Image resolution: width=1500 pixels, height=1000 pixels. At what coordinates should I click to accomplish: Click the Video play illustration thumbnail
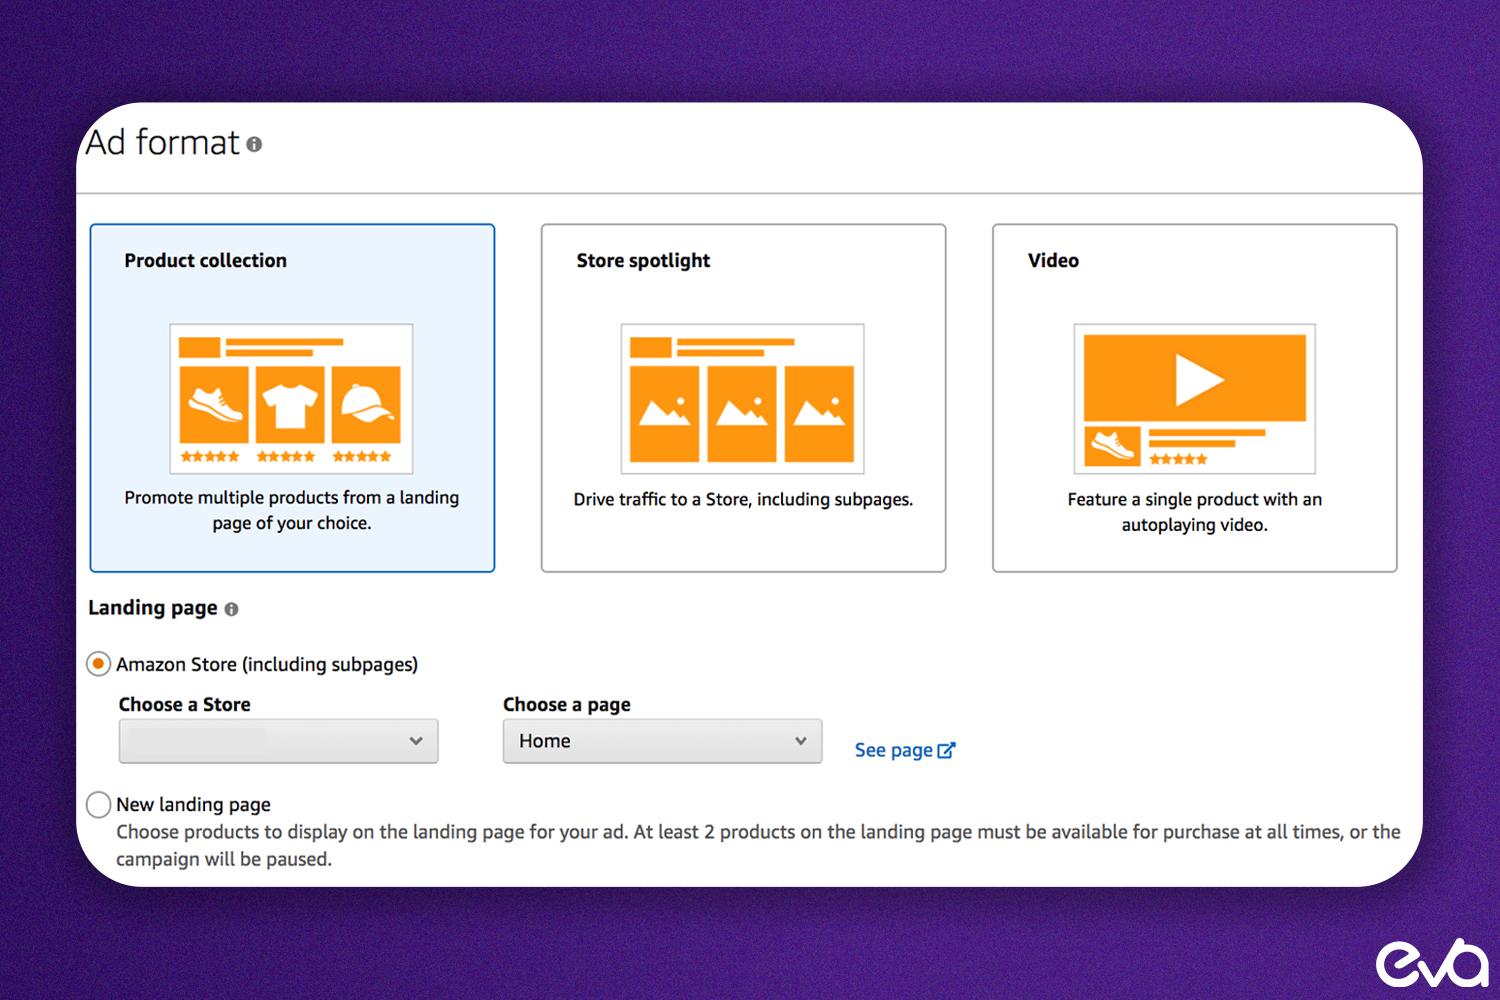tap(1194, 399)
